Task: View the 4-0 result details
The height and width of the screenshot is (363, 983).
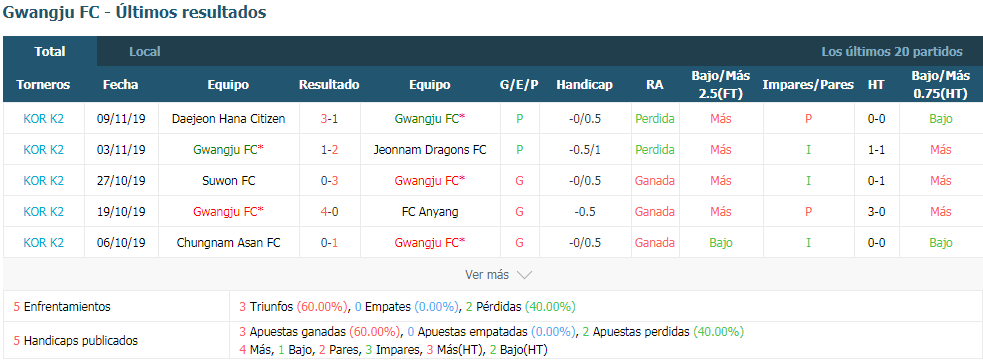Action: (x=329, y=211)
